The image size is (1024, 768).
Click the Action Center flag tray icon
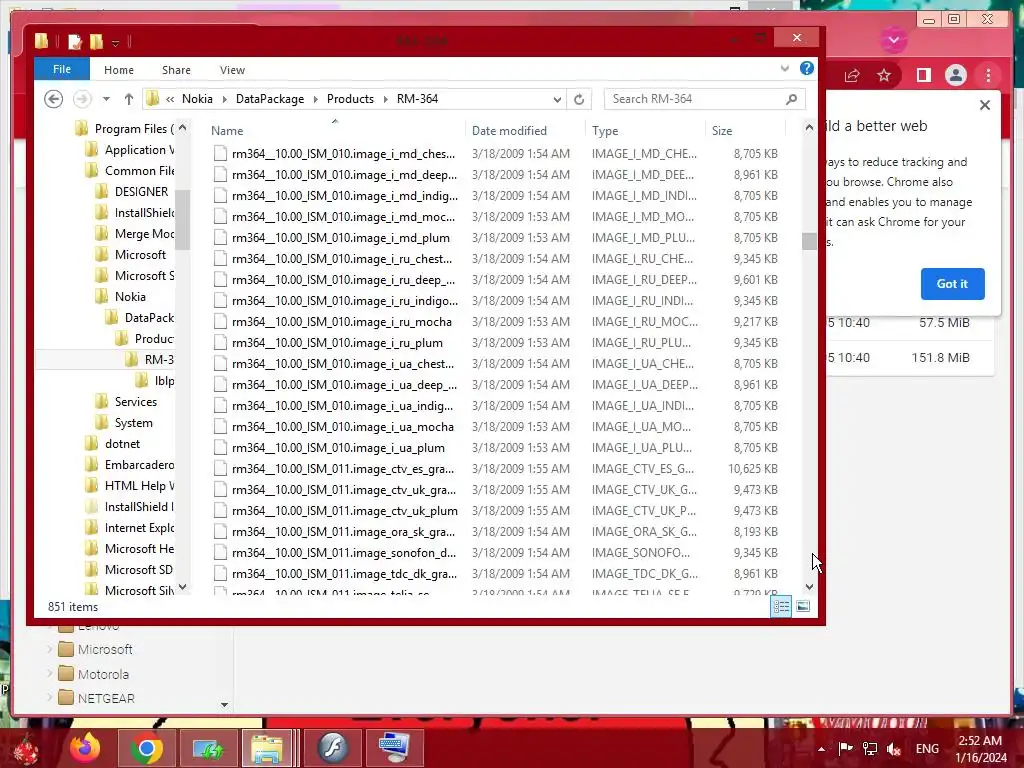[x=846, y=748]
